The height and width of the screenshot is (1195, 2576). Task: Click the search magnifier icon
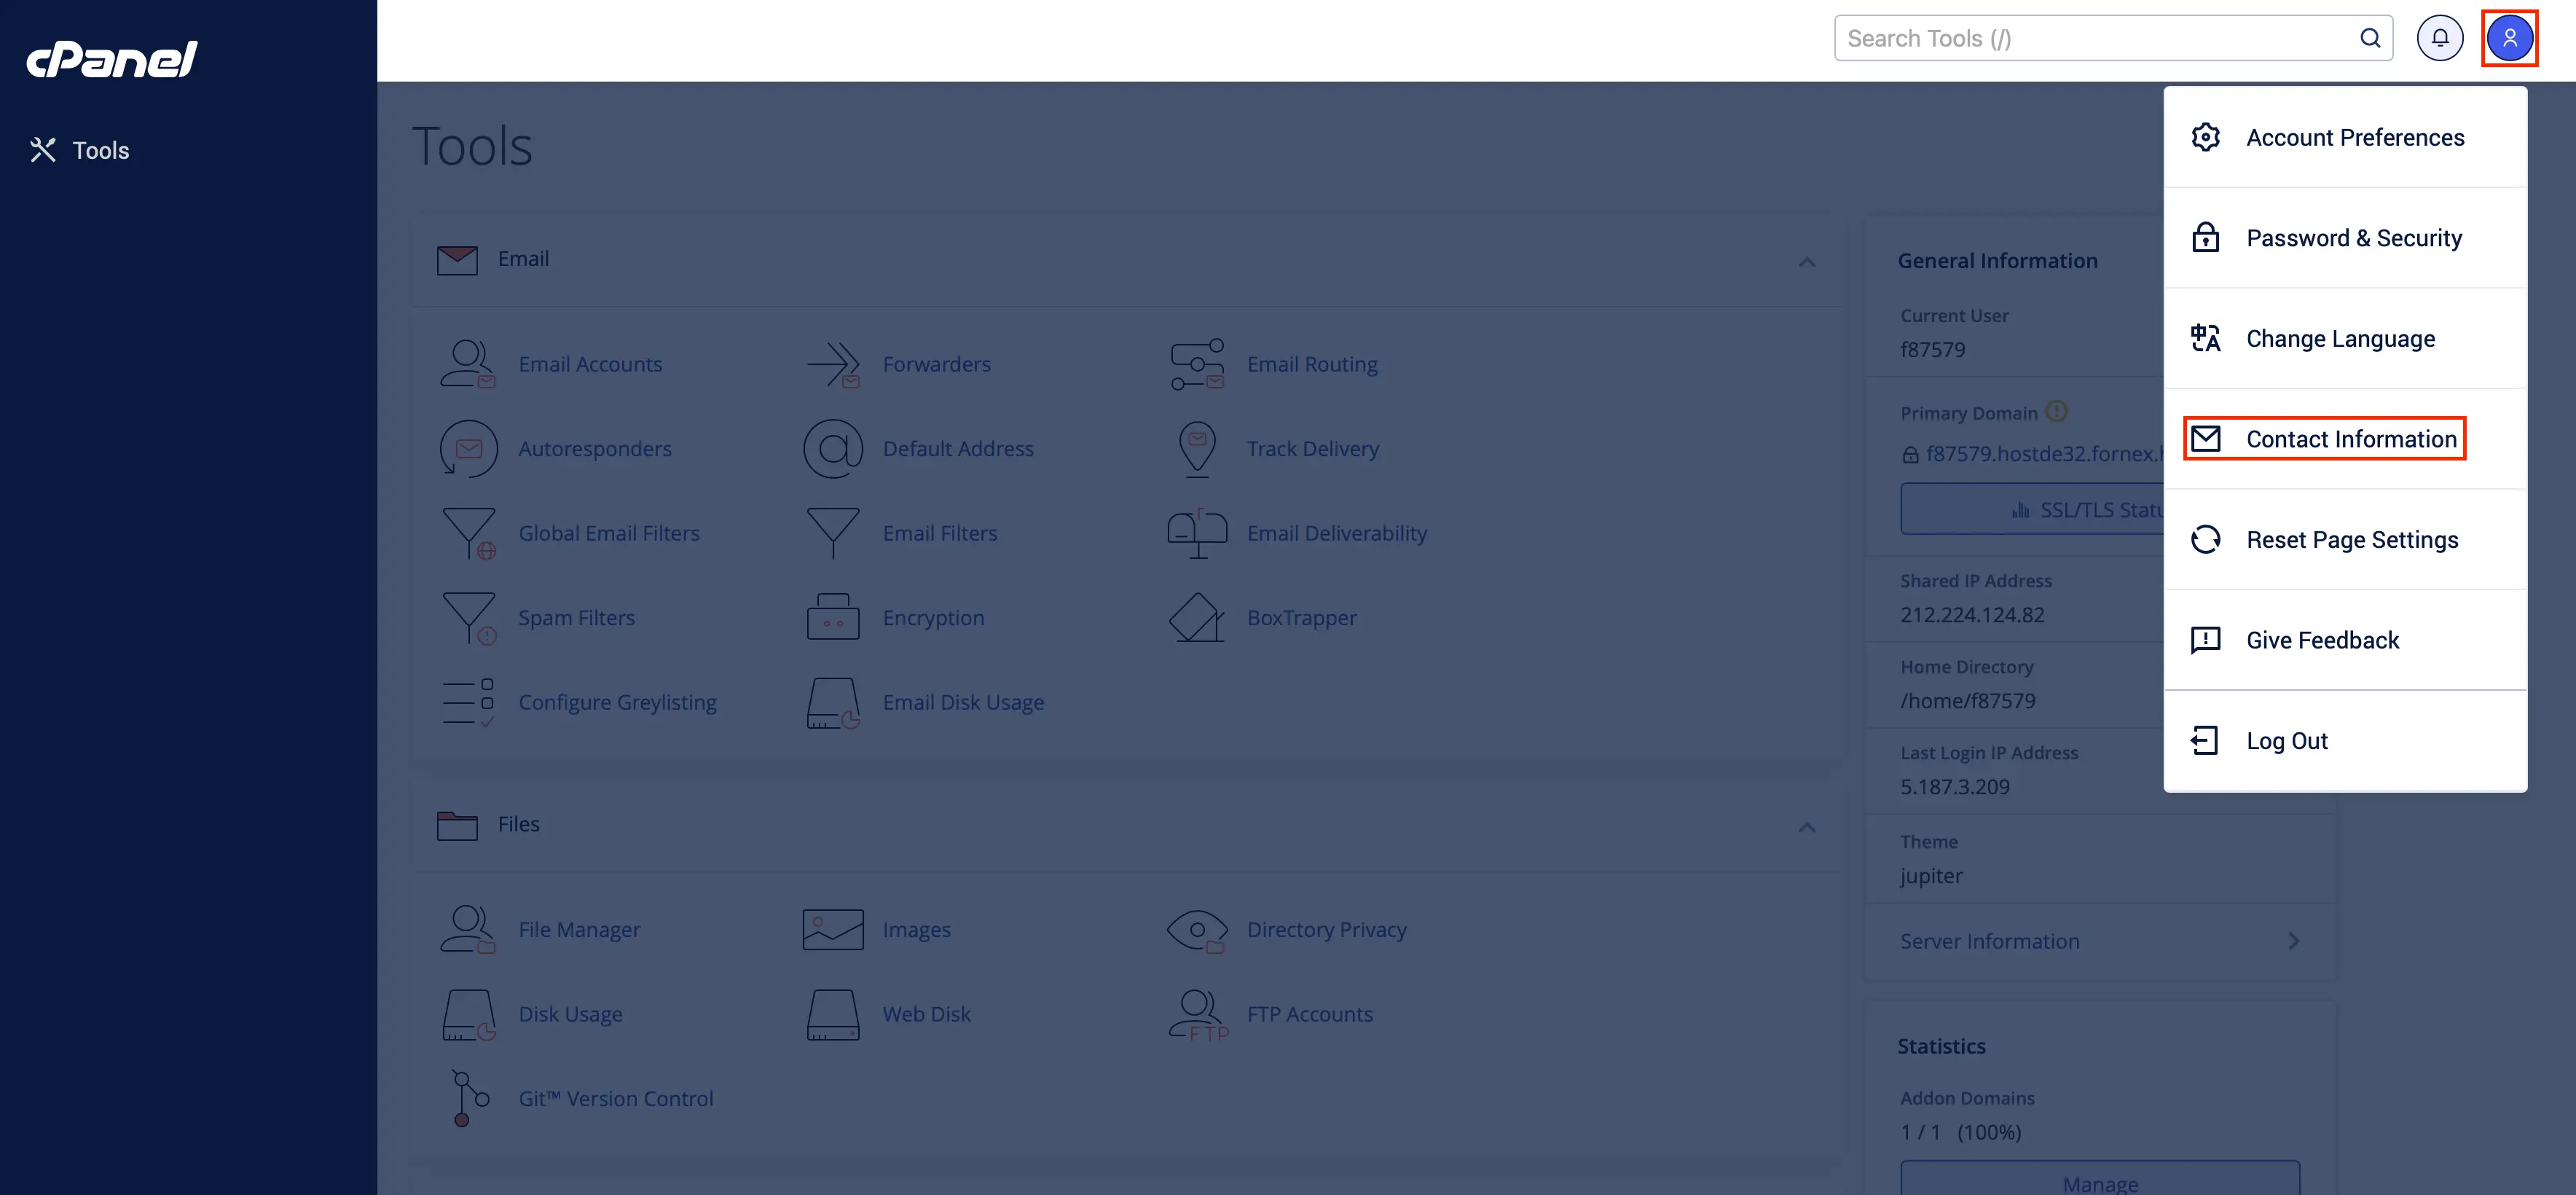pos(2369,38)
